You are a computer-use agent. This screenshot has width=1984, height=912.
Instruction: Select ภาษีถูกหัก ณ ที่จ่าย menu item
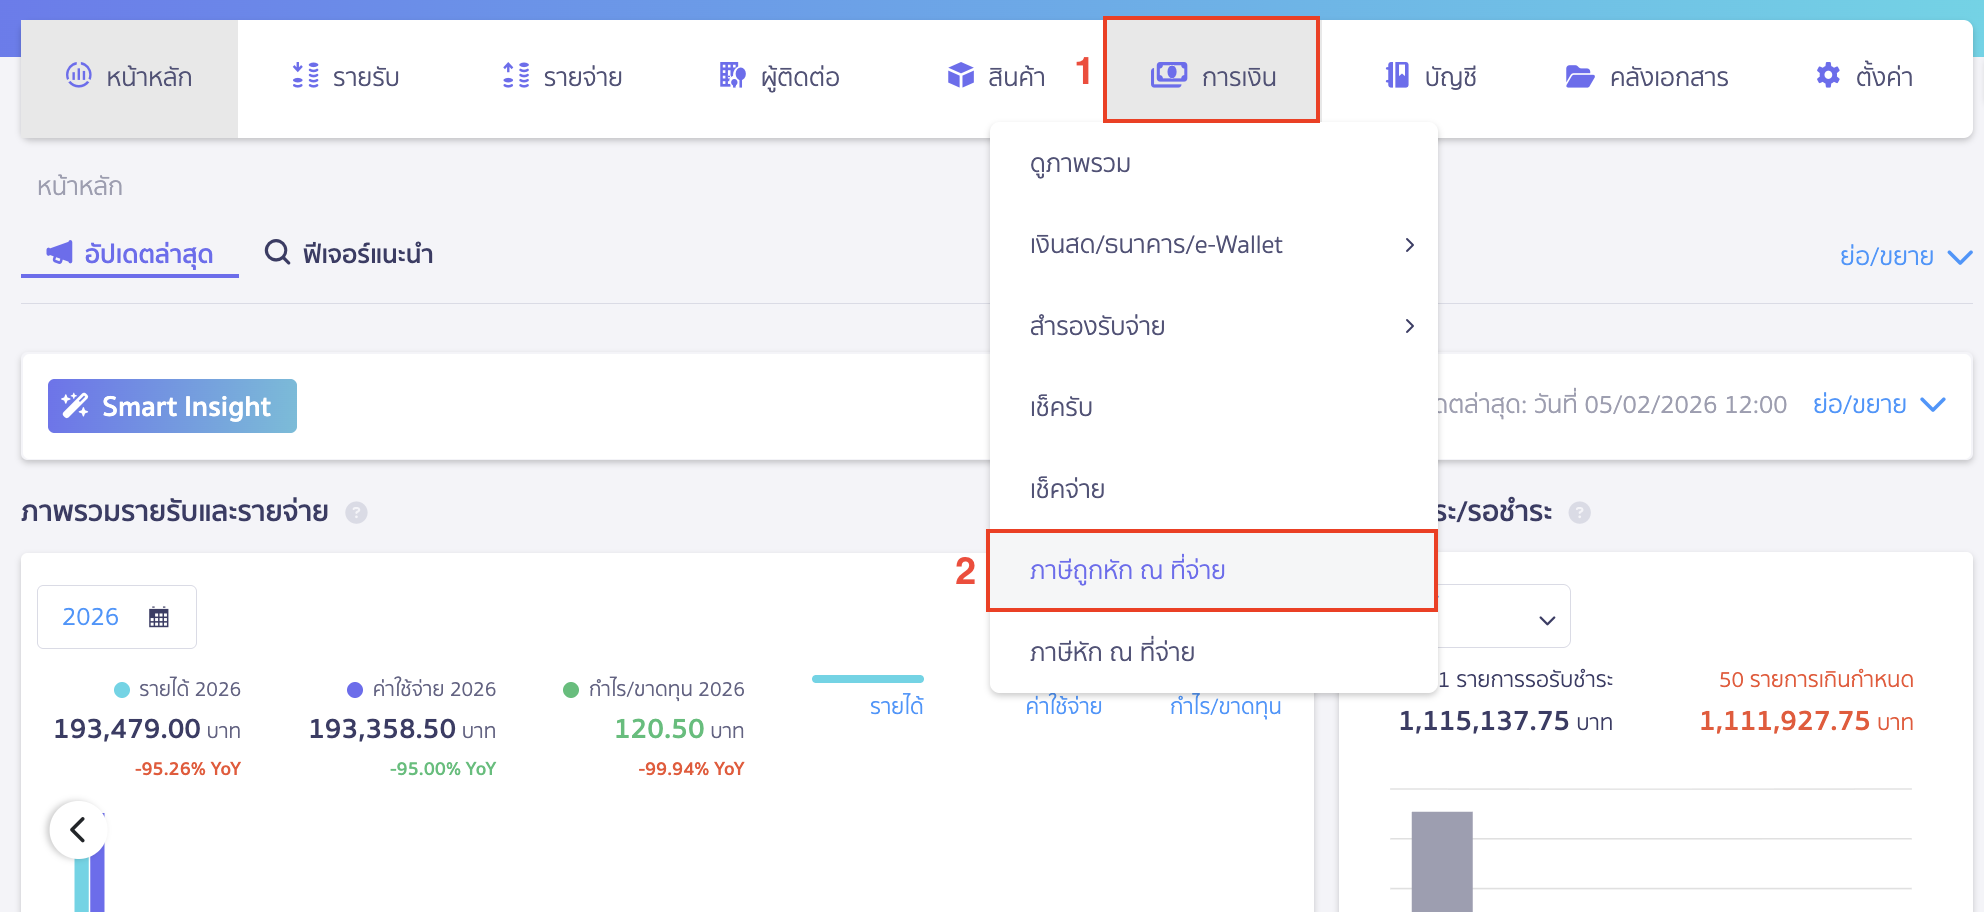1127,571
